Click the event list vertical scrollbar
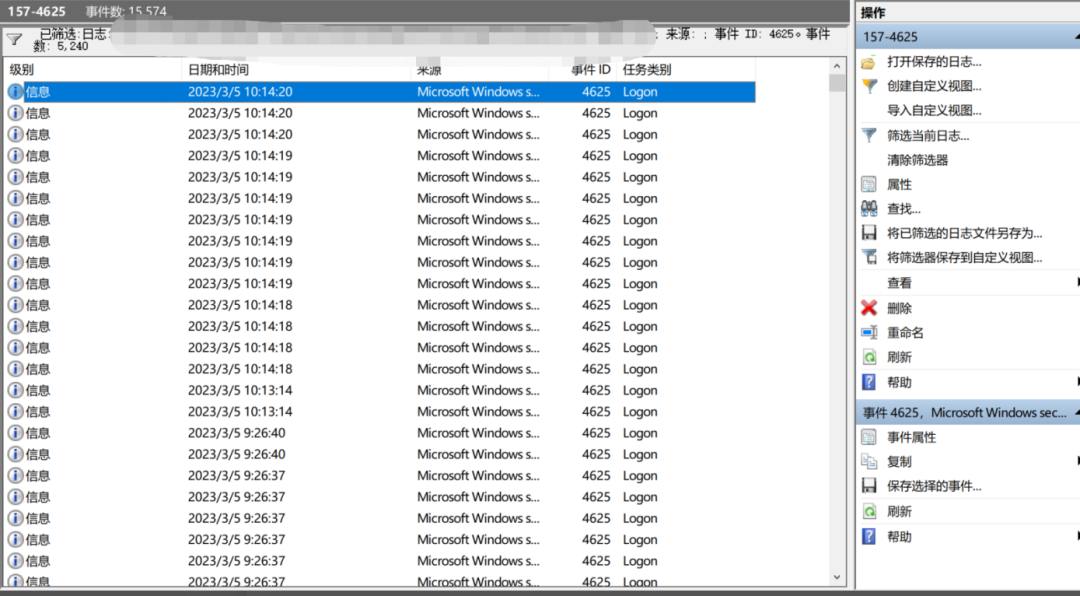1080x596 pixels. tap(837, 320)
